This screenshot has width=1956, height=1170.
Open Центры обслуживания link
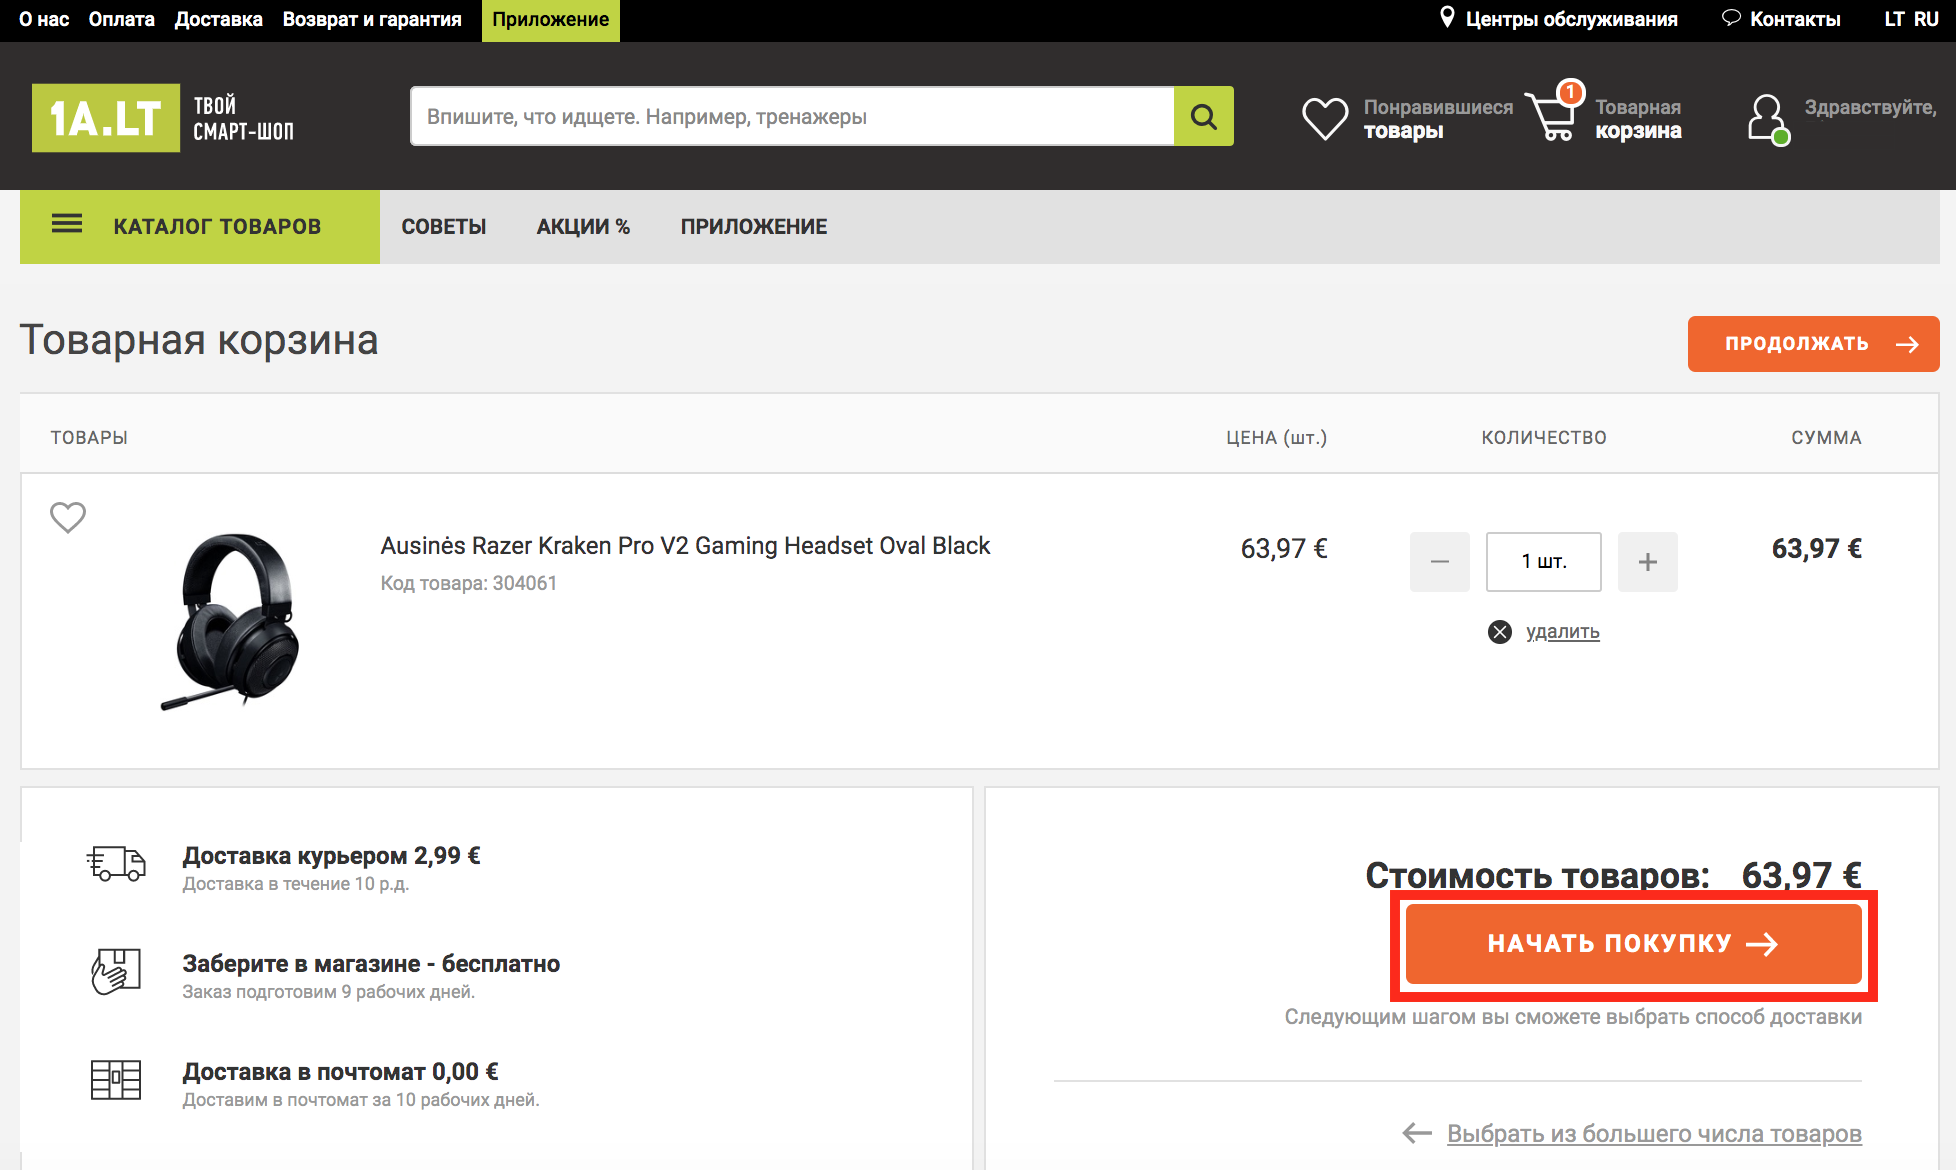1572,19
